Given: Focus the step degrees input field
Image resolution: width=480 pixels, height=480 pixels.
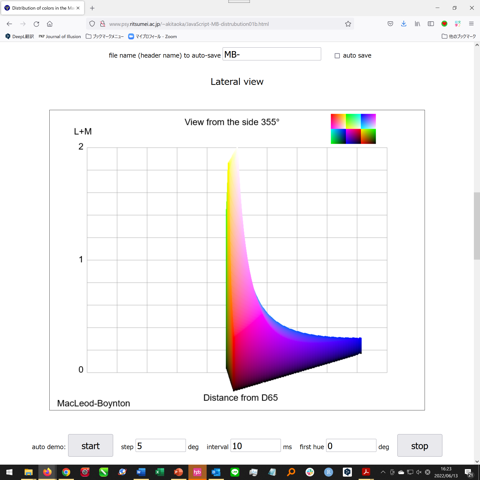Looking at the screenshot, I should (x=160, y=446).
